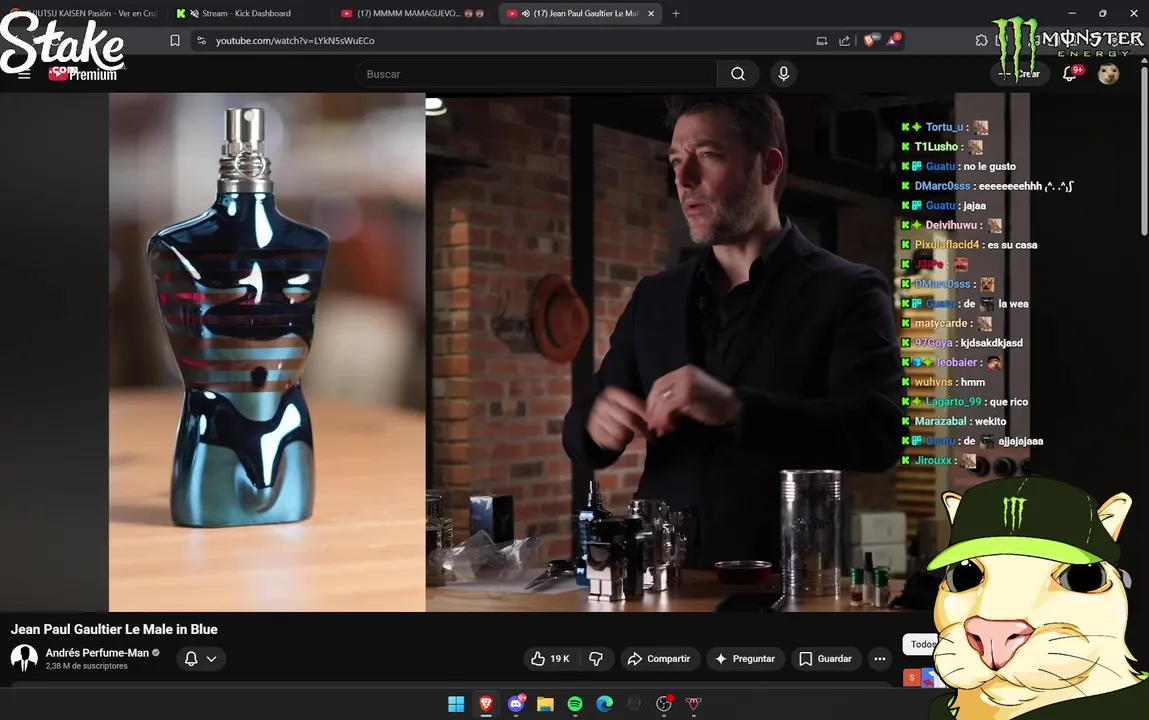Open the more actions three-dot menu
This screenshot has width=1149, height=720.
(879, 658)
